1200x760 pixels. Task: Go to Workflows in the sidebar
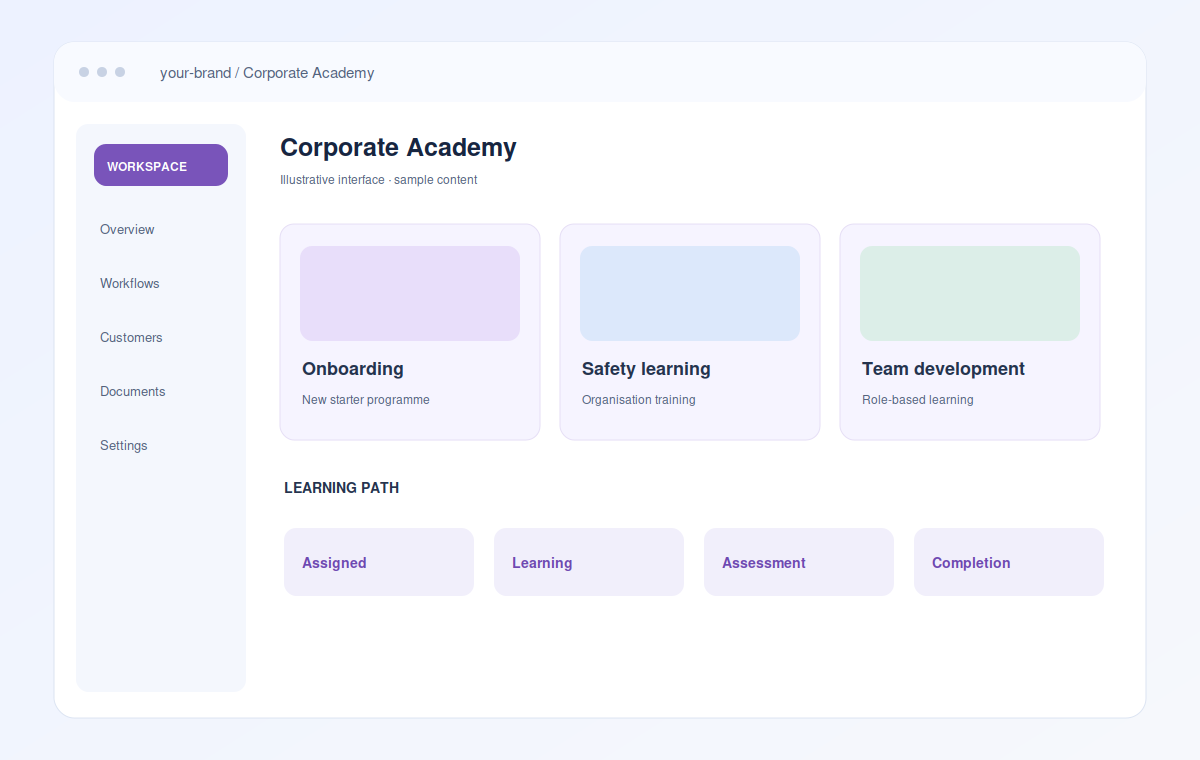130,283
